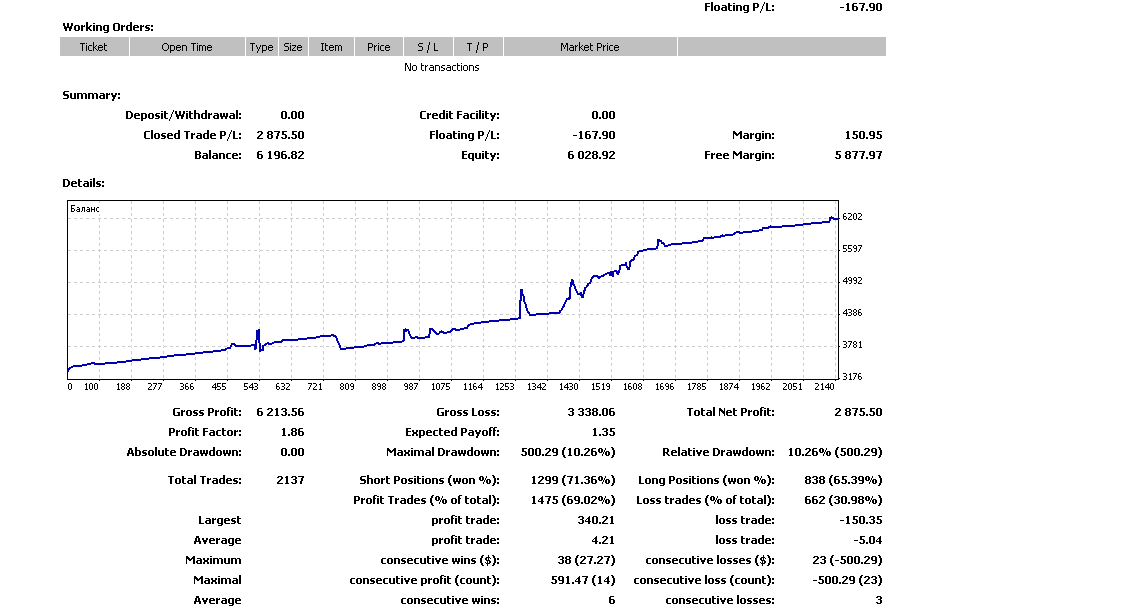1143x610 pixels.
Task: Click the Gross Loss value 3 338.06
Action: coord(591,412)
